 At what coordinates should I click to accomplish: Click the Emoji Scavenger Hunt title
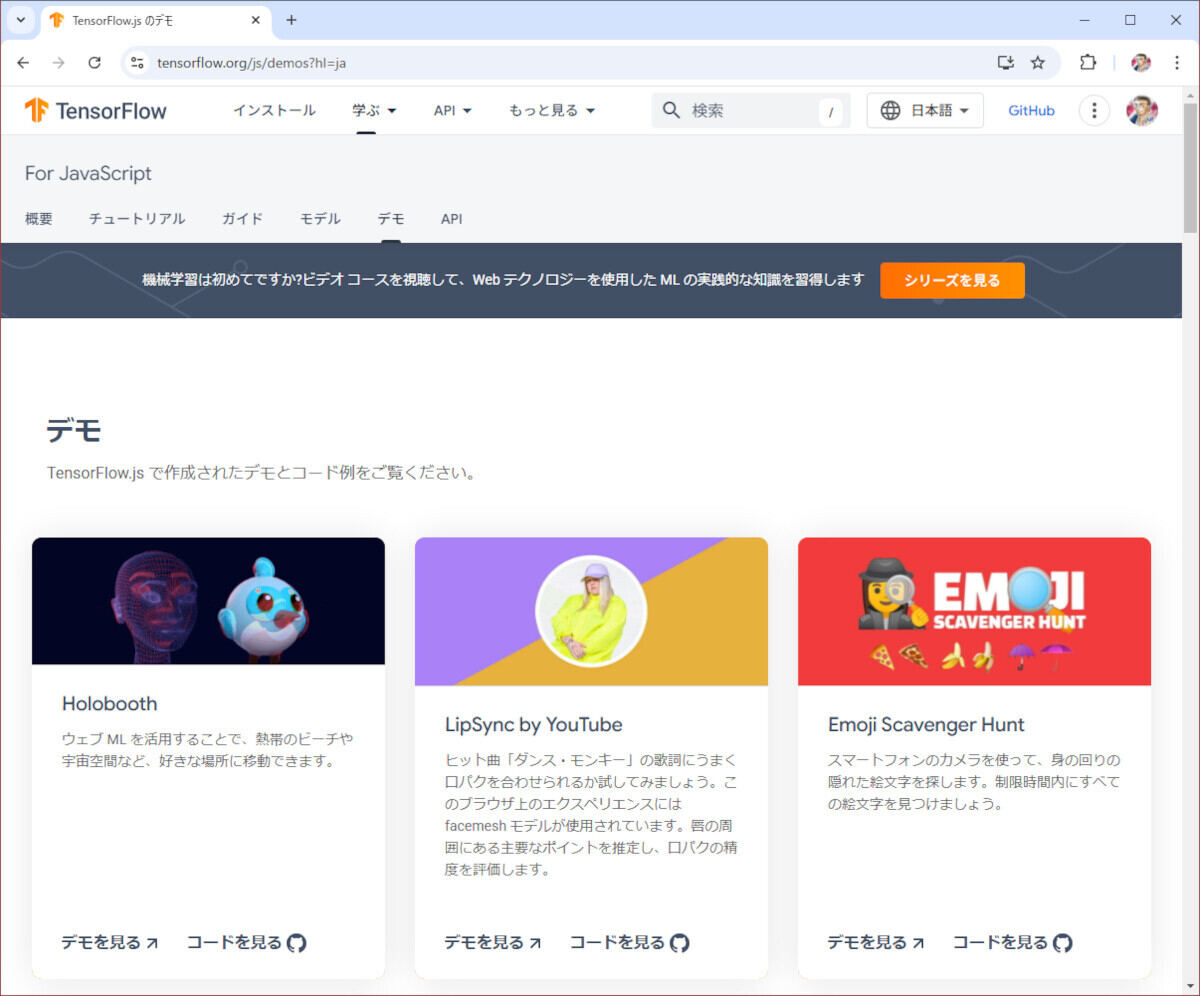click(x=926, y=724)
